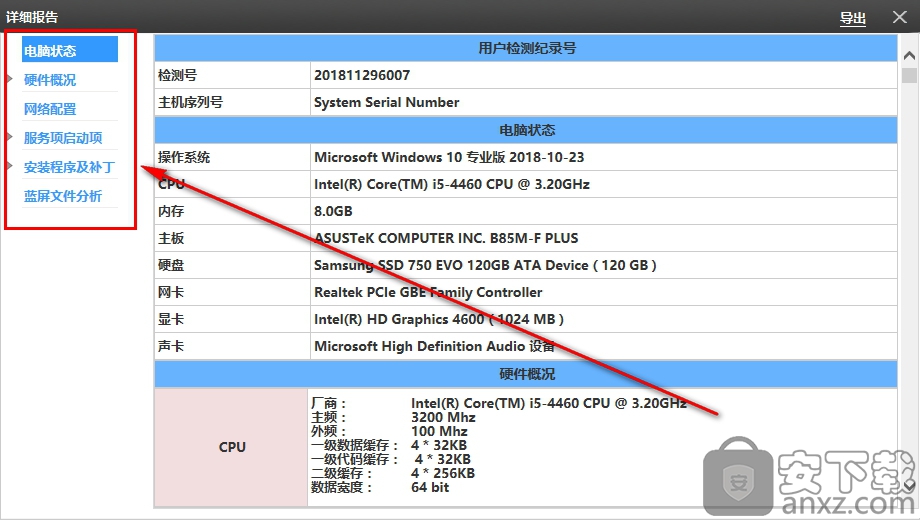Expand the arrow beside 硬件概况
Screen dimensions: 920x520
[x=9, y=79]
